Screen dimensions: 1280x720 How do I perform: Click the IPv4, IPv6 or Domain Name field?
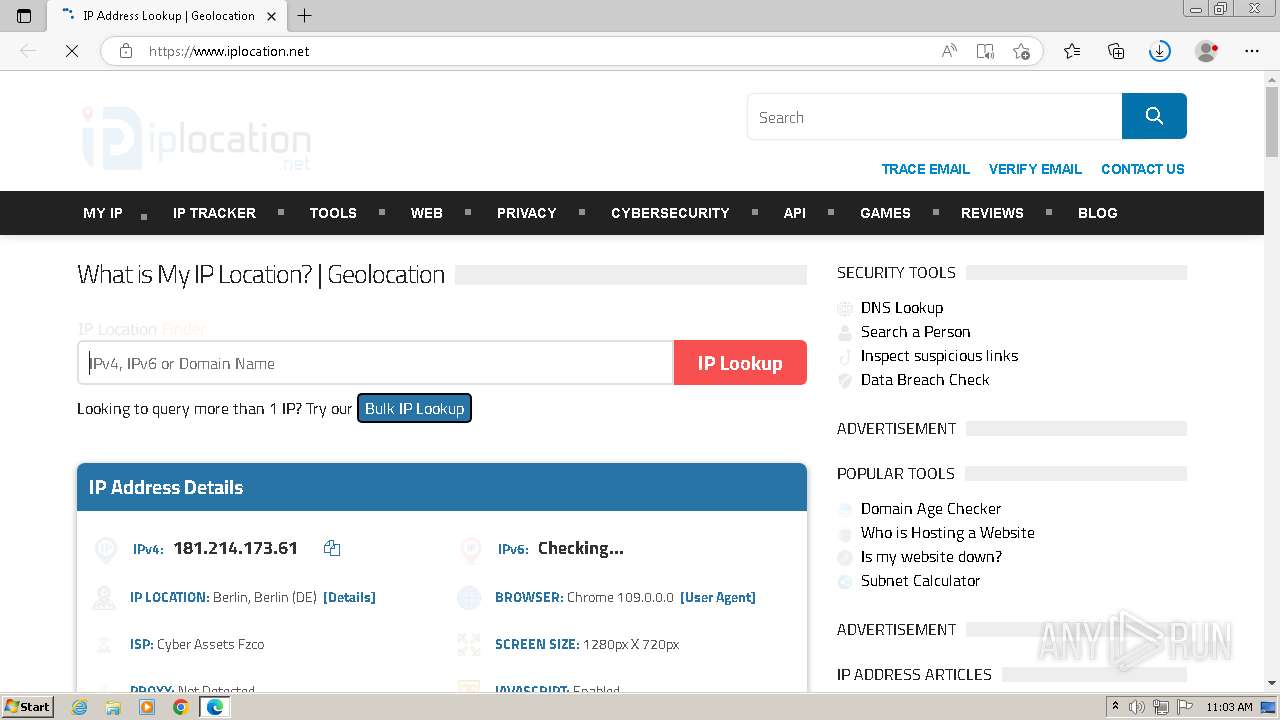(376, 363)
